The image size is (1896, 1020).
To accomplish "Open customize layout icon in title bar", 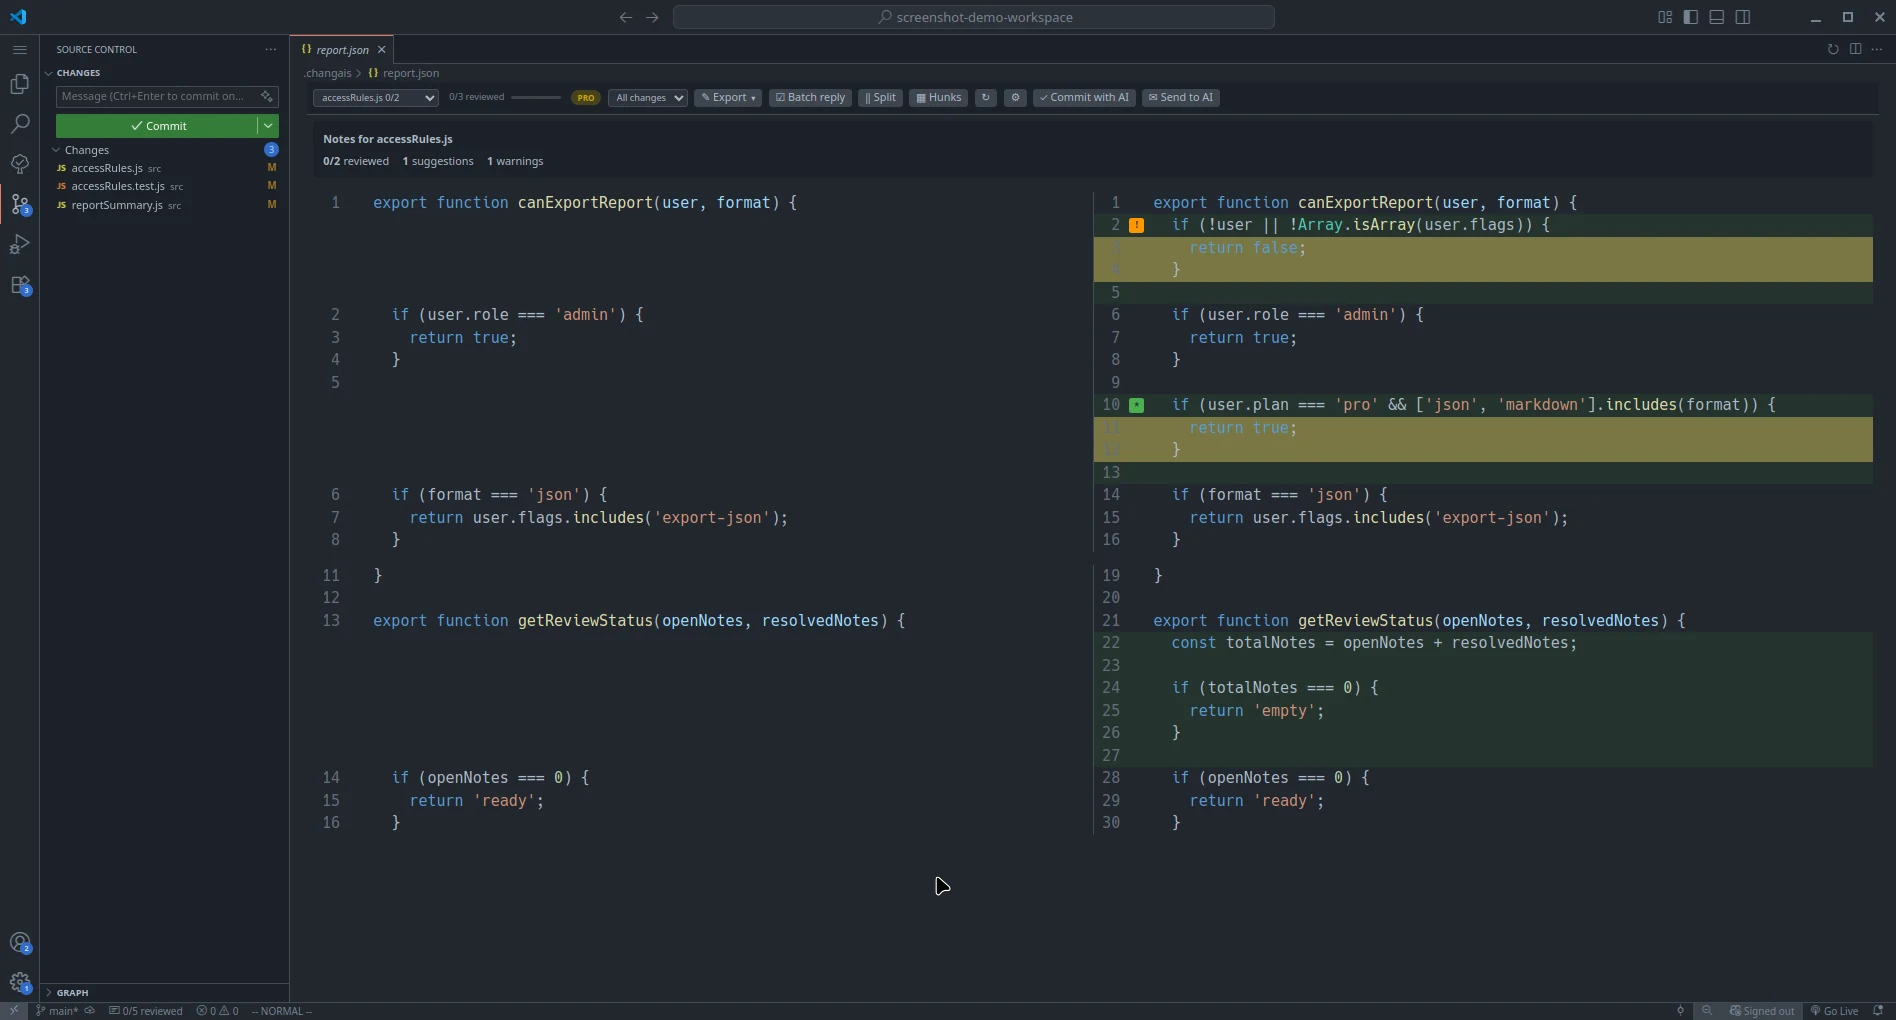I will pyautogui.click(x=1665, y=17).
